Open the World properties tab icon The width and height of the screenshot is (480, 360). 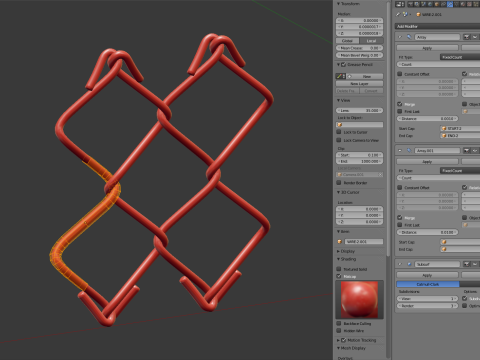430,4
